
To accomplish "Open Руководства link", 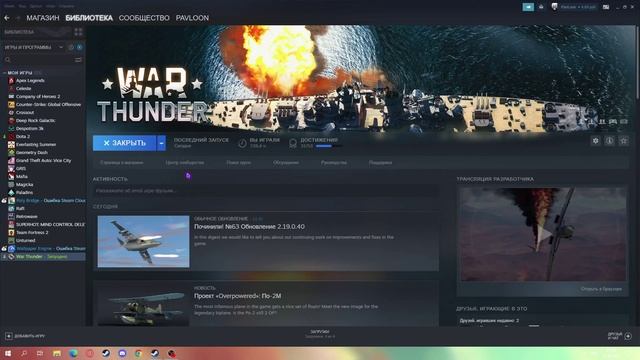I will (x=334, y=162).
